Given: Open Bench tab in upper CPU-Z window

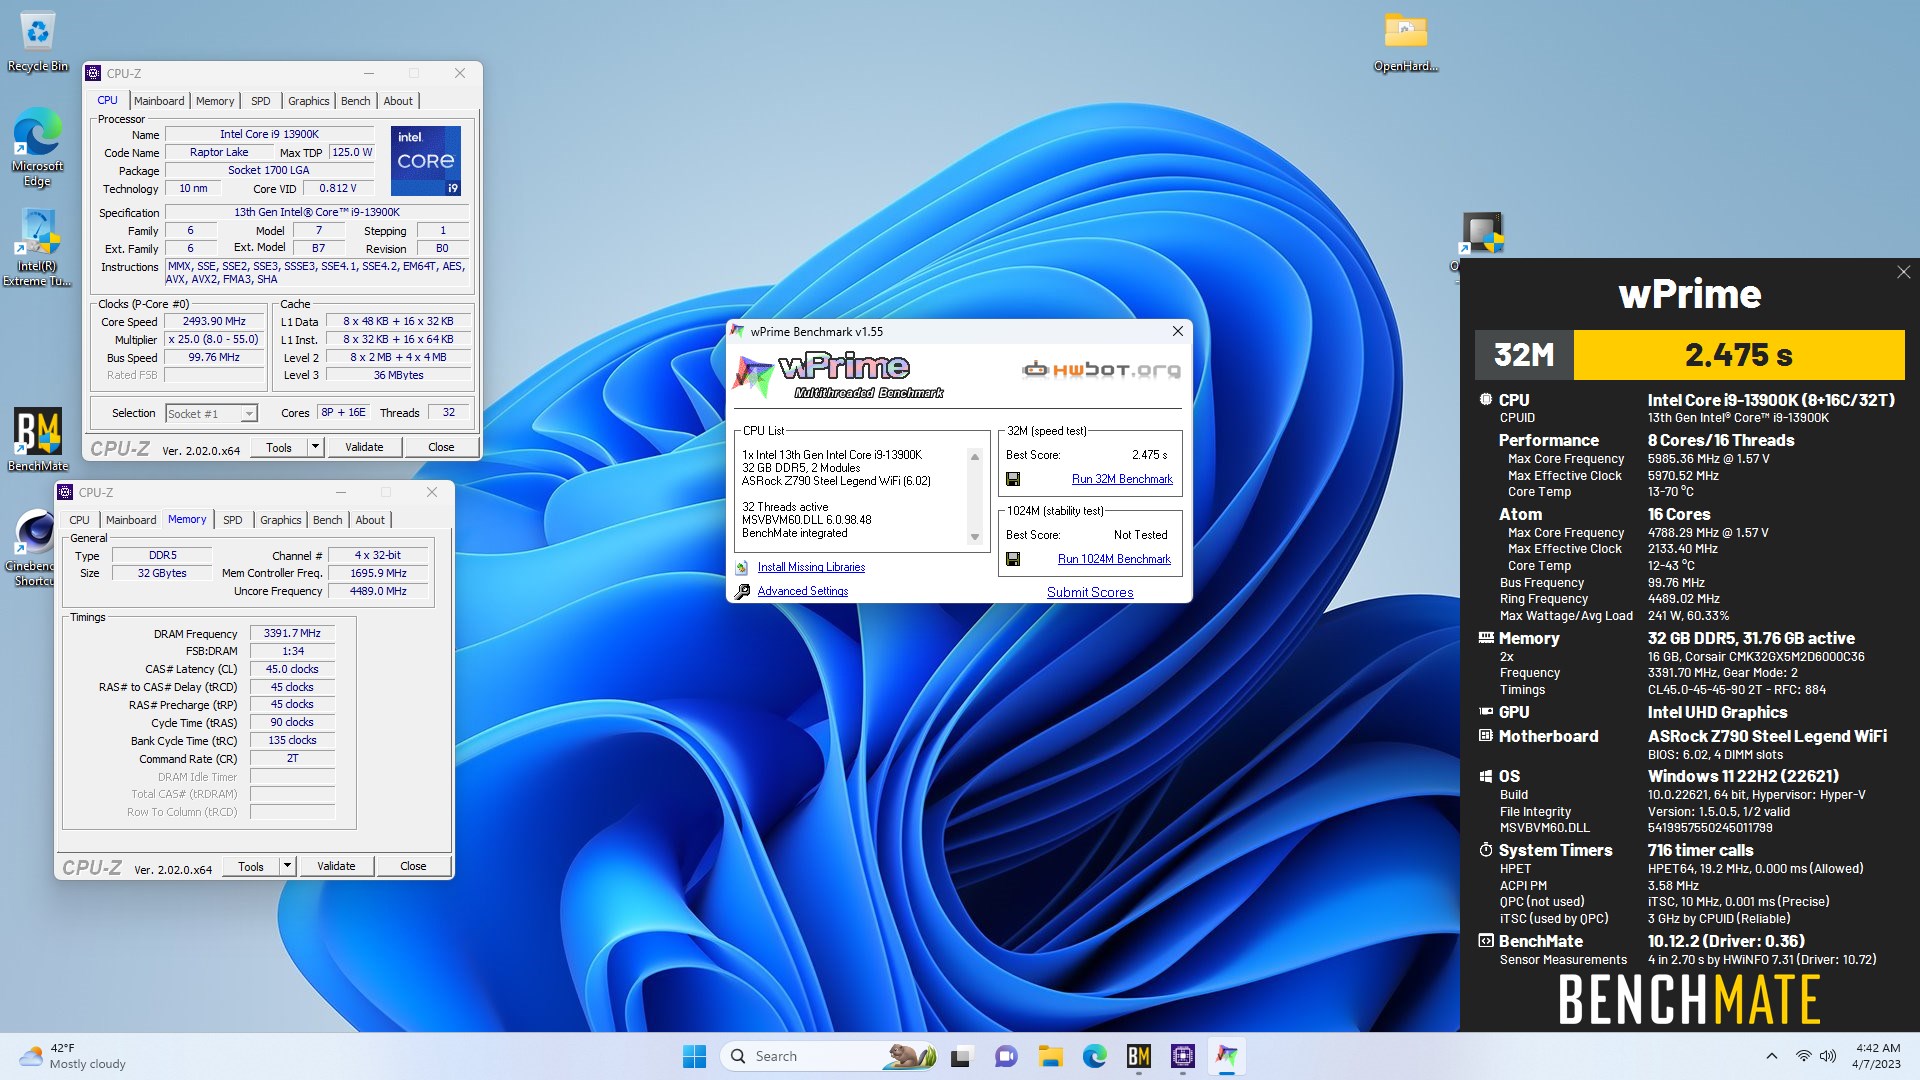Looking at the screenshot, I should pyautogui.click(x=356, y=101).
